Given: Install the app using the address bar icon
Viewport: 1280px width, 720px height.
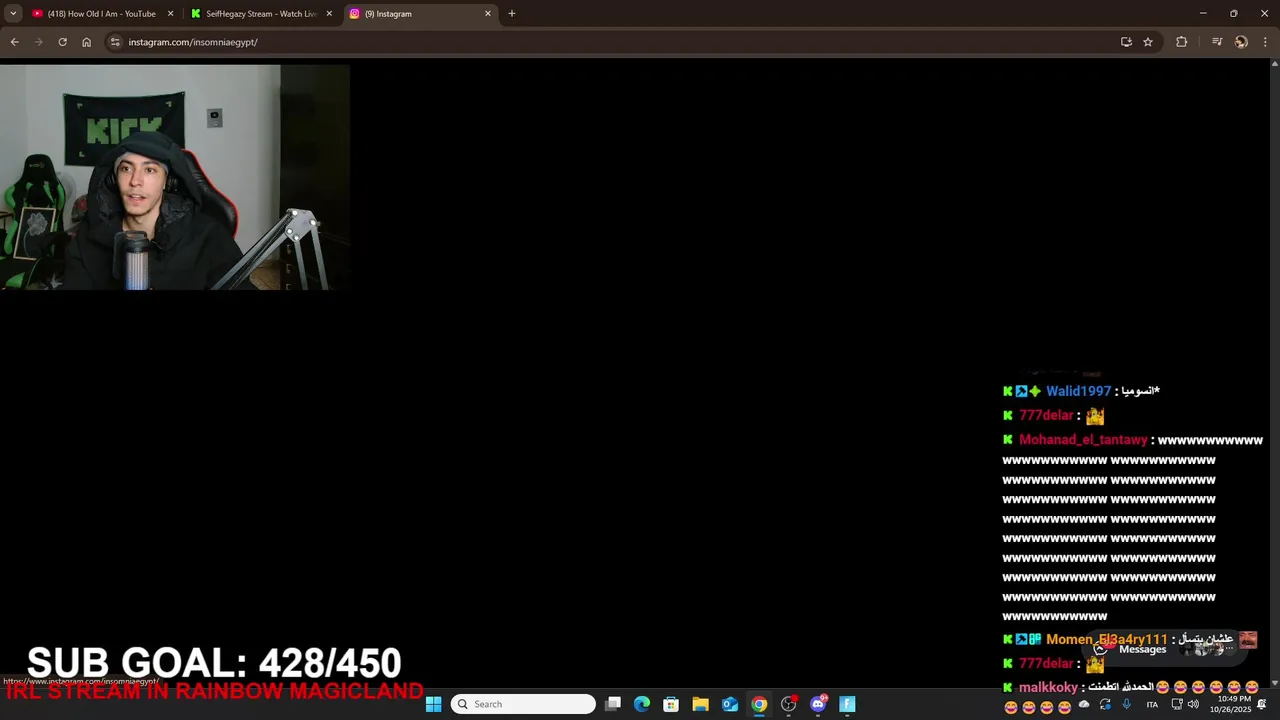Looking at the screenshot, I should pos(1126,42).
